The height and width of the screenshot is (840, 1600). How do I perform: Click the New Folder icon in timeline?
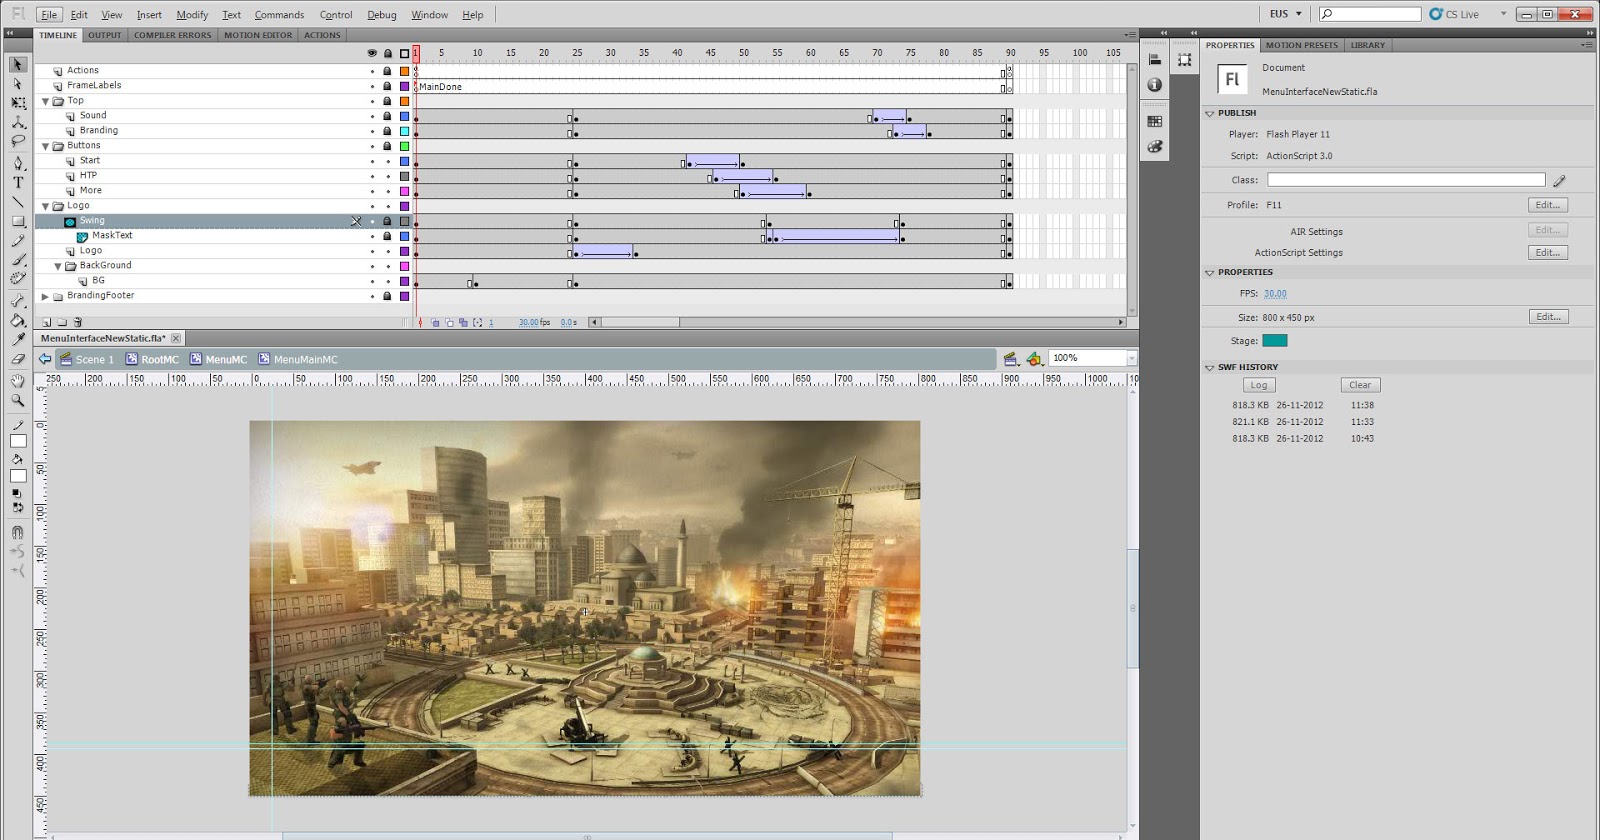pyautogui.click(x=62, y=322)
